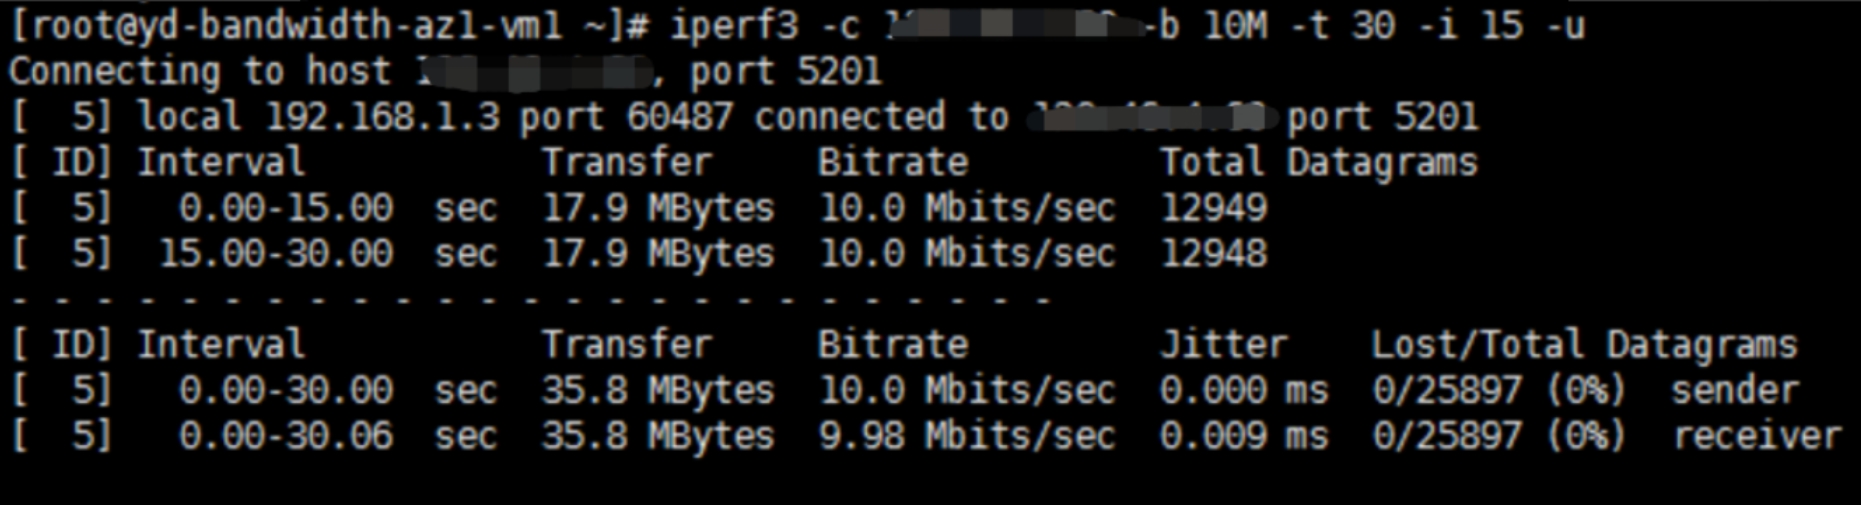
Task: Click the Total Datagrams header
Action: pyautogui.click(x=1319, y=162)
